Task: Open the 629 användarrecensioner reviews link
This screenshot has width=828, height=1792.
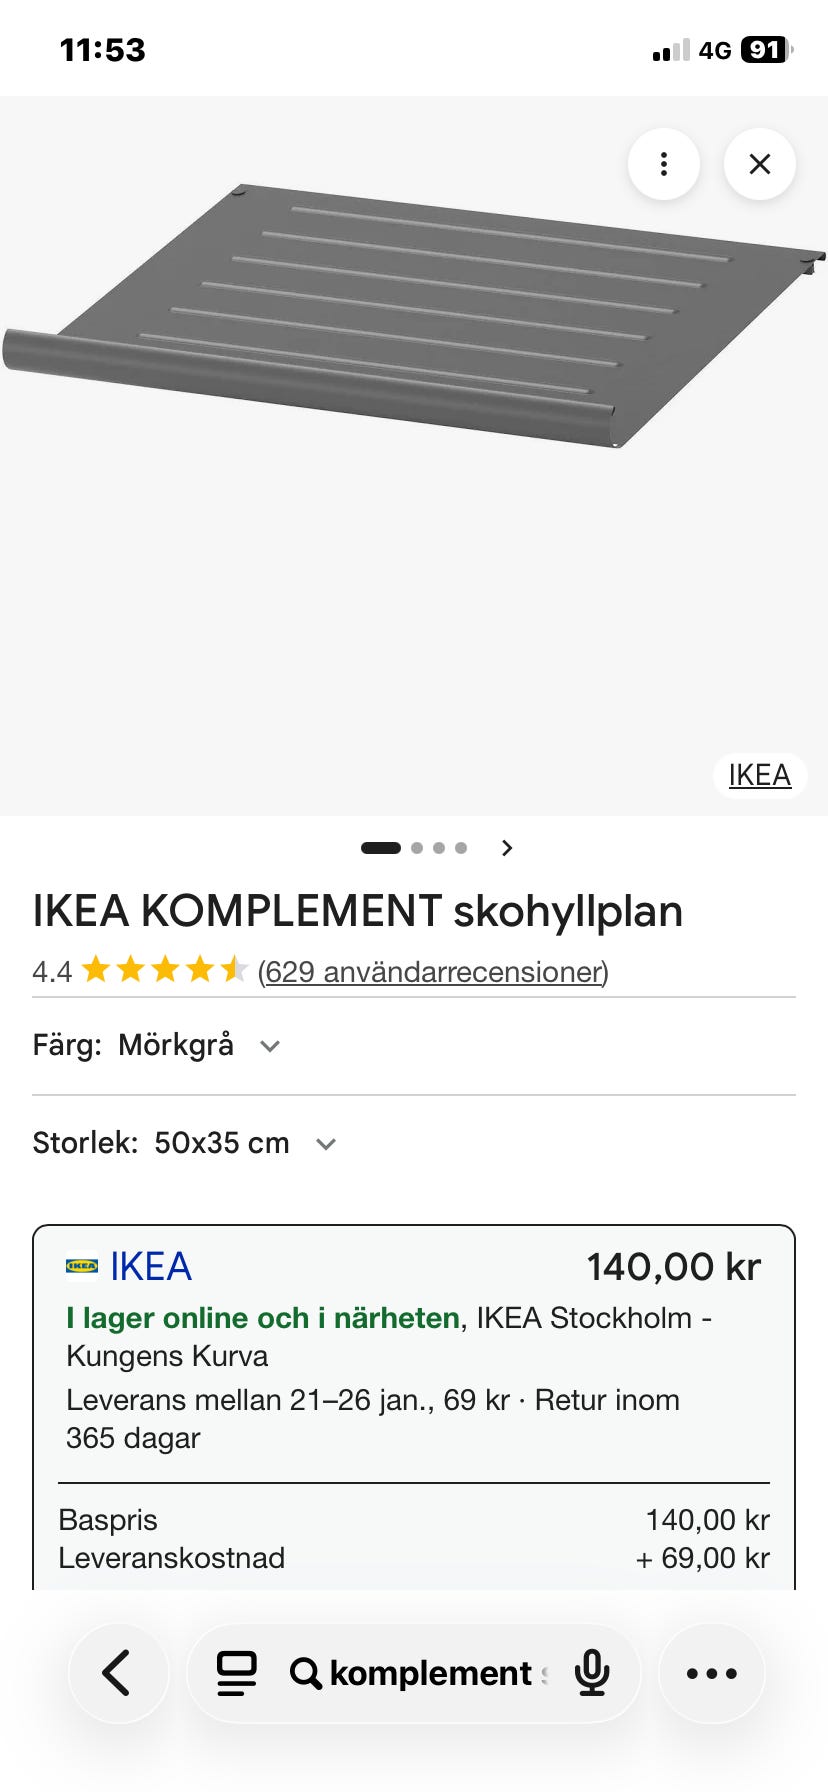Action: point(433,971)
